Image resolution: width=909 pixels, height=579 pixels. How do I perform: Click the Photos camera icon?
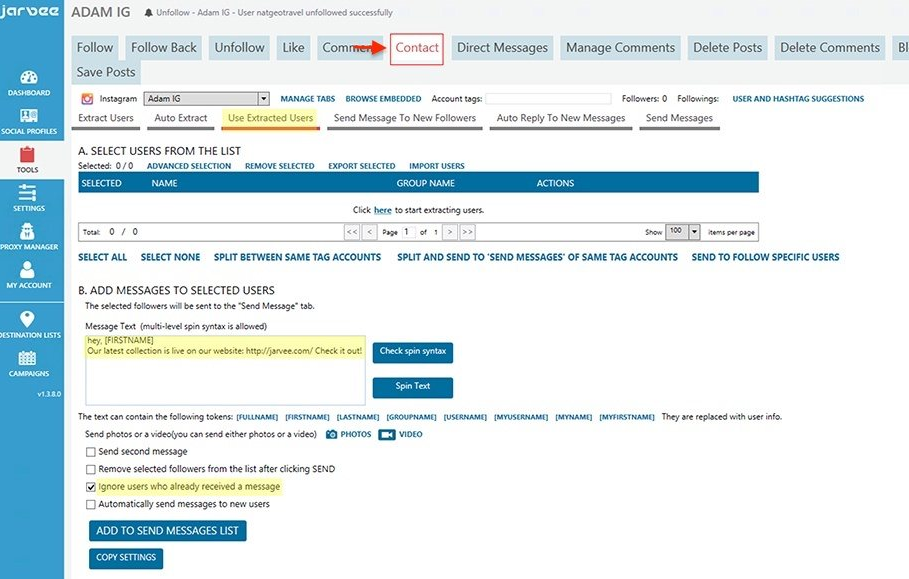point(332,434)
